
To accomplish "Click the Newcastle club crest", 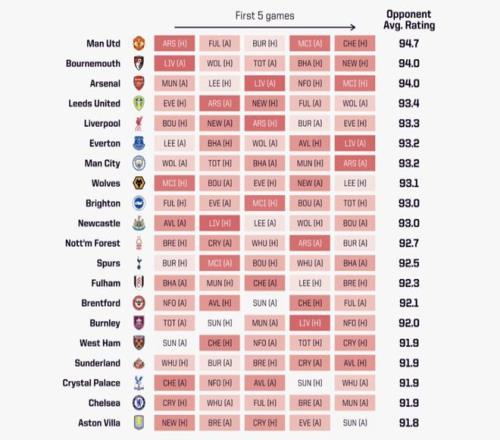I will (x=139, y=223).
